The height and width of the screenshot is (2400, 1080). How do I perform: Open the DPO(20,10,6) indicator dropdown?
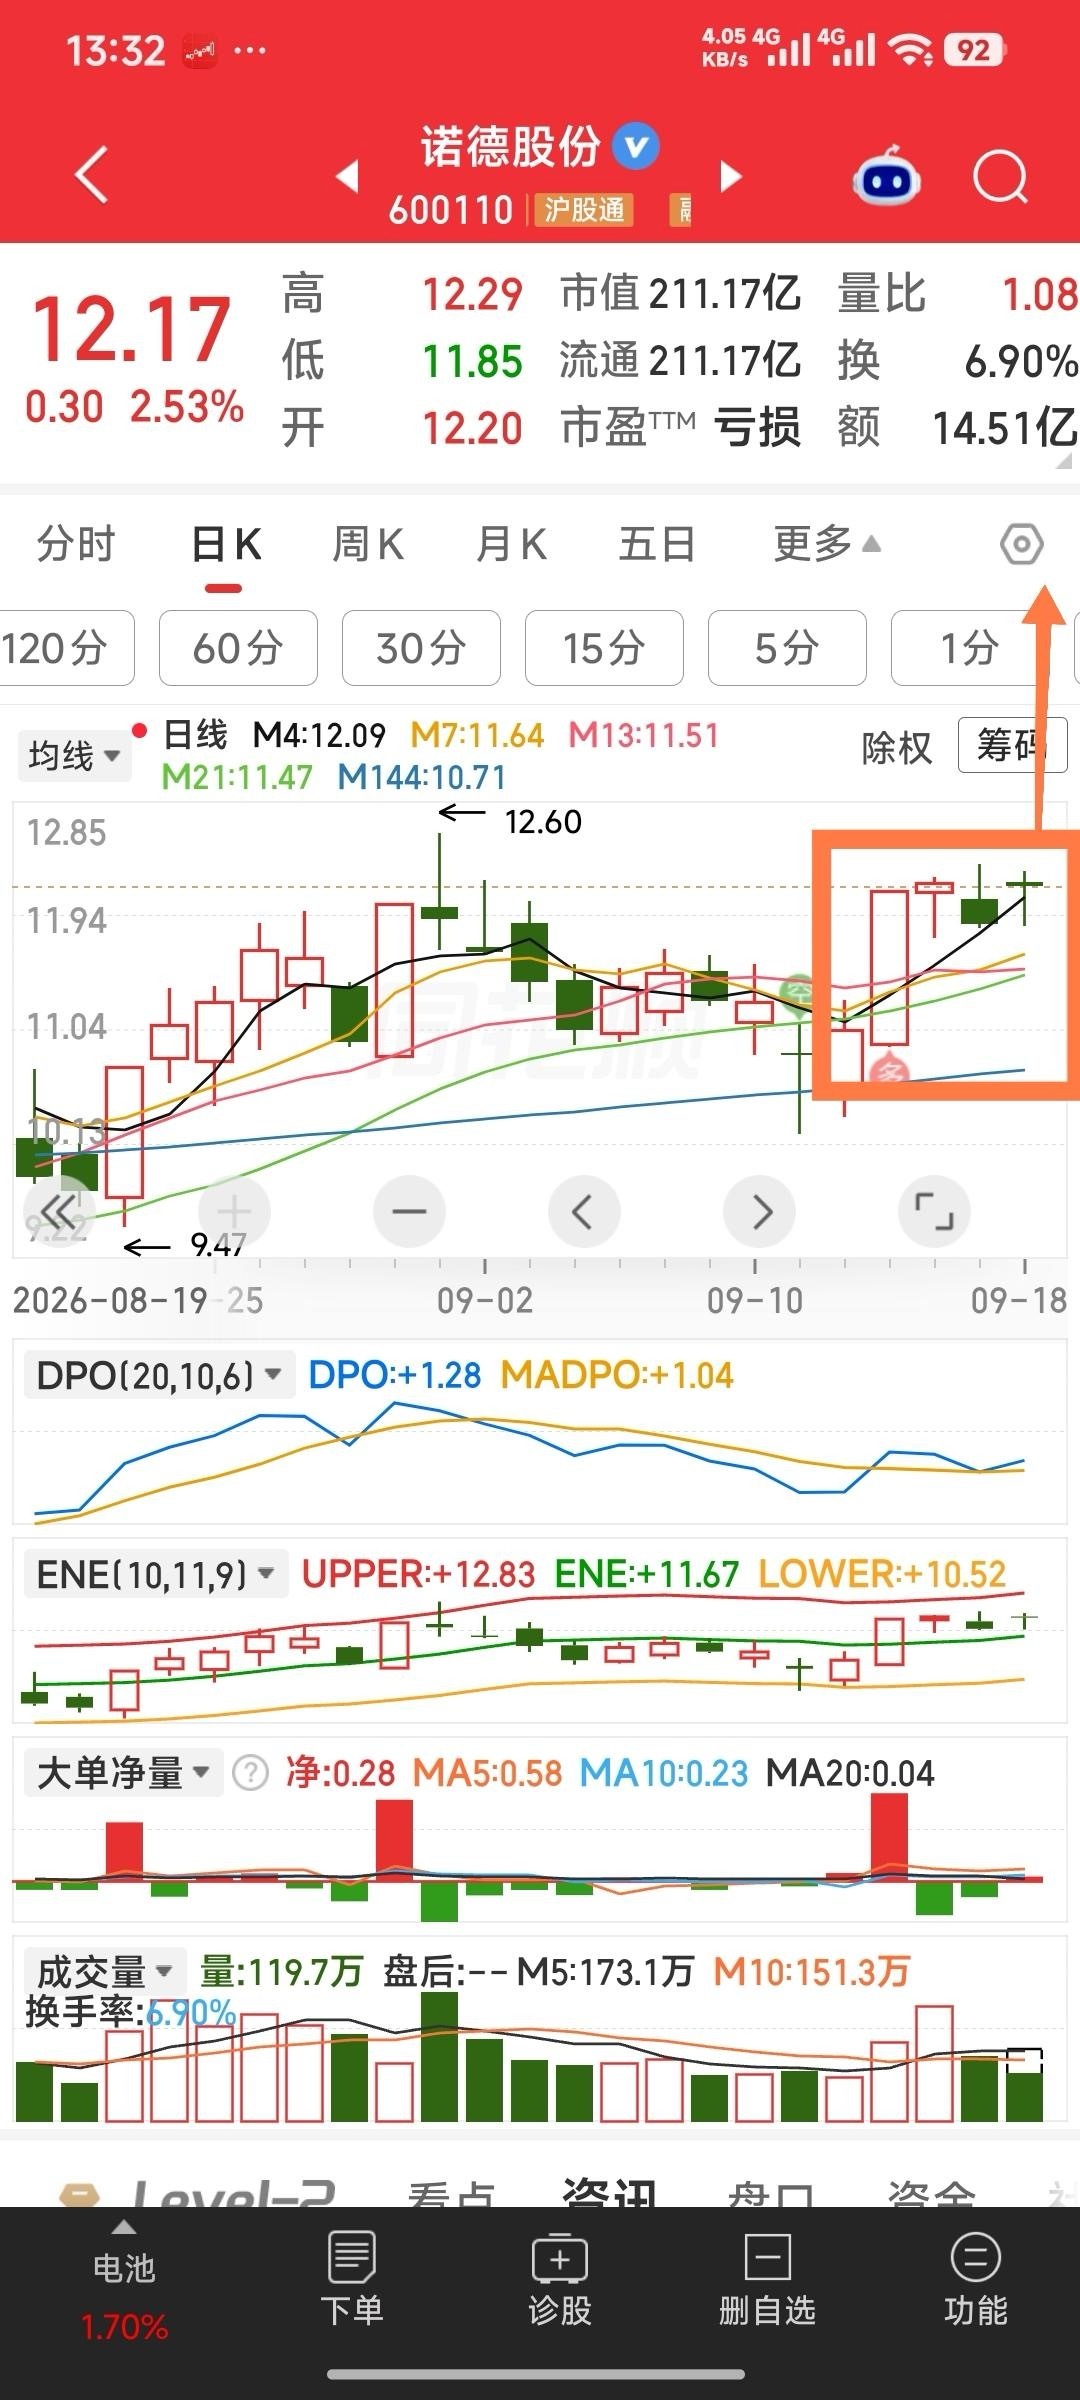pyautogui.click(x=158, y=1375)
